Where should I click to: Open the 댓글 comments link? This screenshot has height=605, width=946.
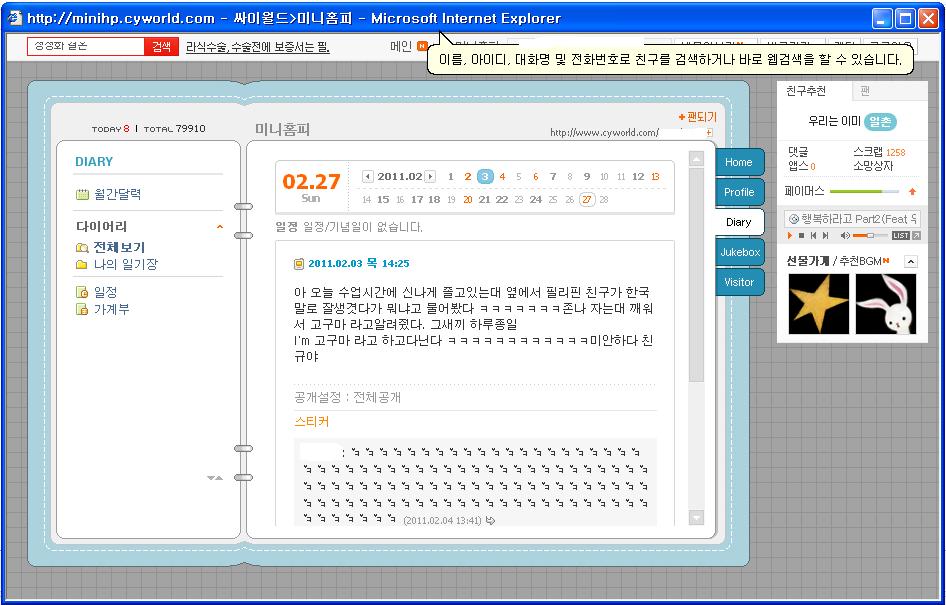coord(798,152)
